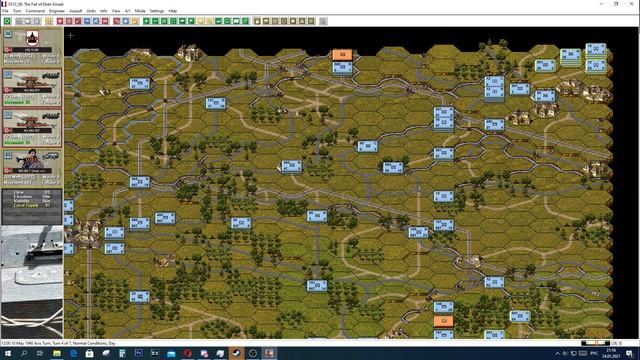Open the Info menu
The width and height of the screenshot is (640, 360).
(104, 11)
